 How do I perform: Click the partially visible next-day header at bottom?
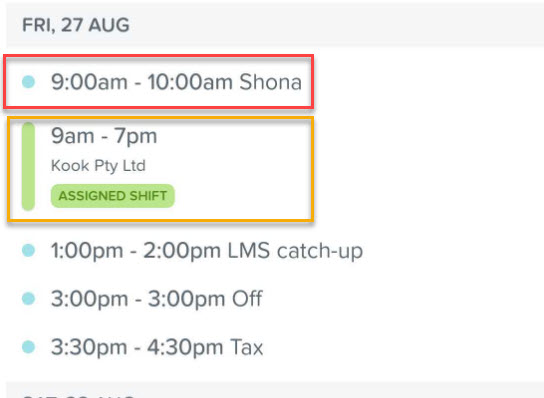coord(275,390)
